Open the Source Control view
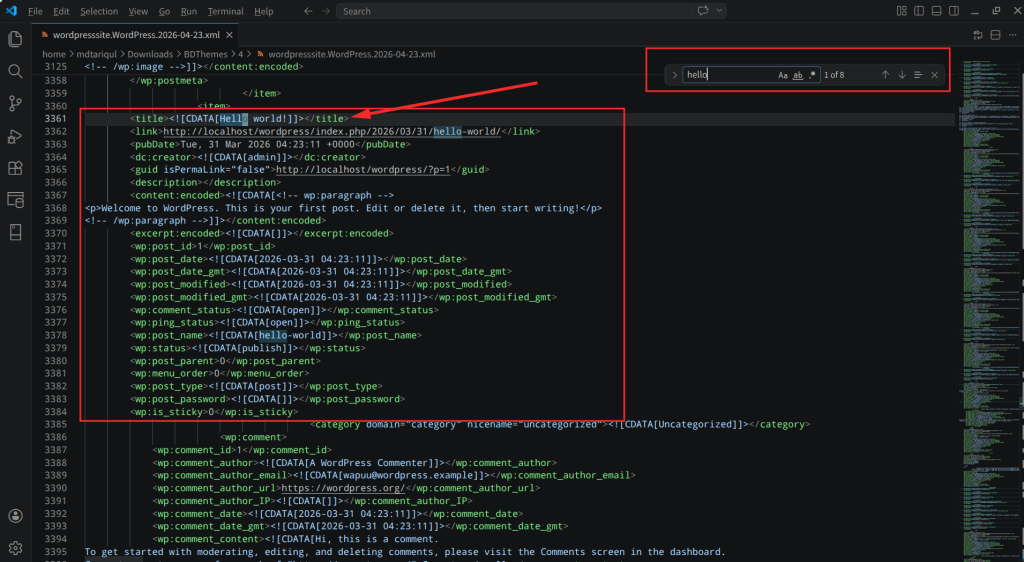Image resolution: width=1024 pixels, height=562 pixels. (15, 103)
